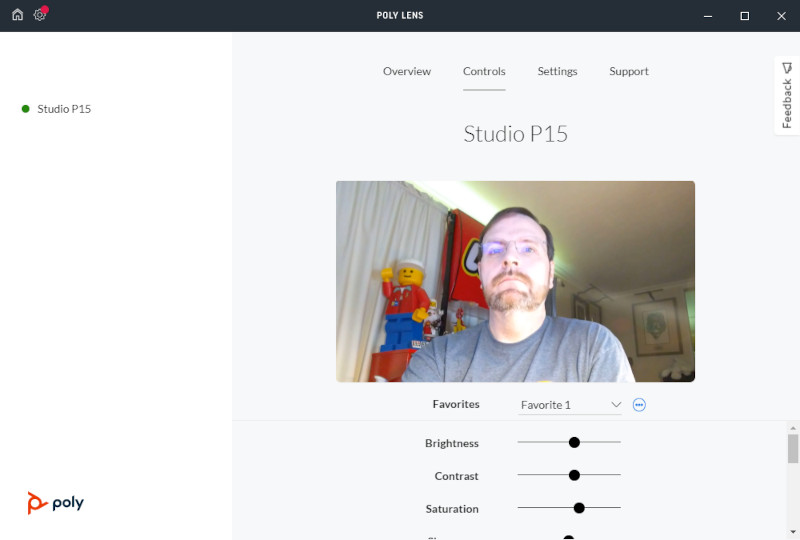
Task: Open the Settings tab
Action: [557, 71]
